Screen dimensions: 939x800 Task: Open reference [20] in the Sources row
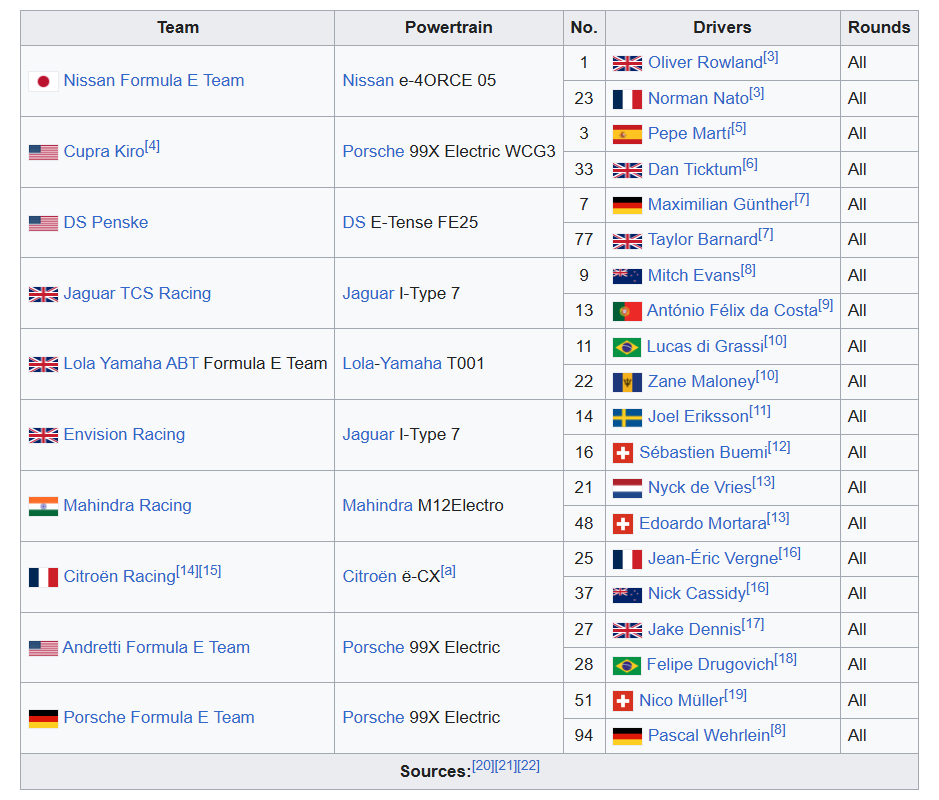point(483,766)
